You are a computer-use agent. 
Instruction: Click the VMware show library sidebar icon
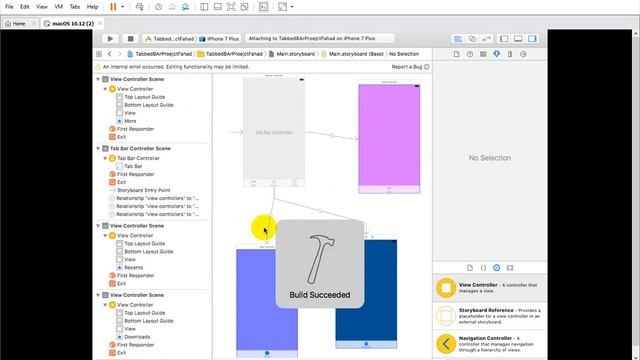204,7
